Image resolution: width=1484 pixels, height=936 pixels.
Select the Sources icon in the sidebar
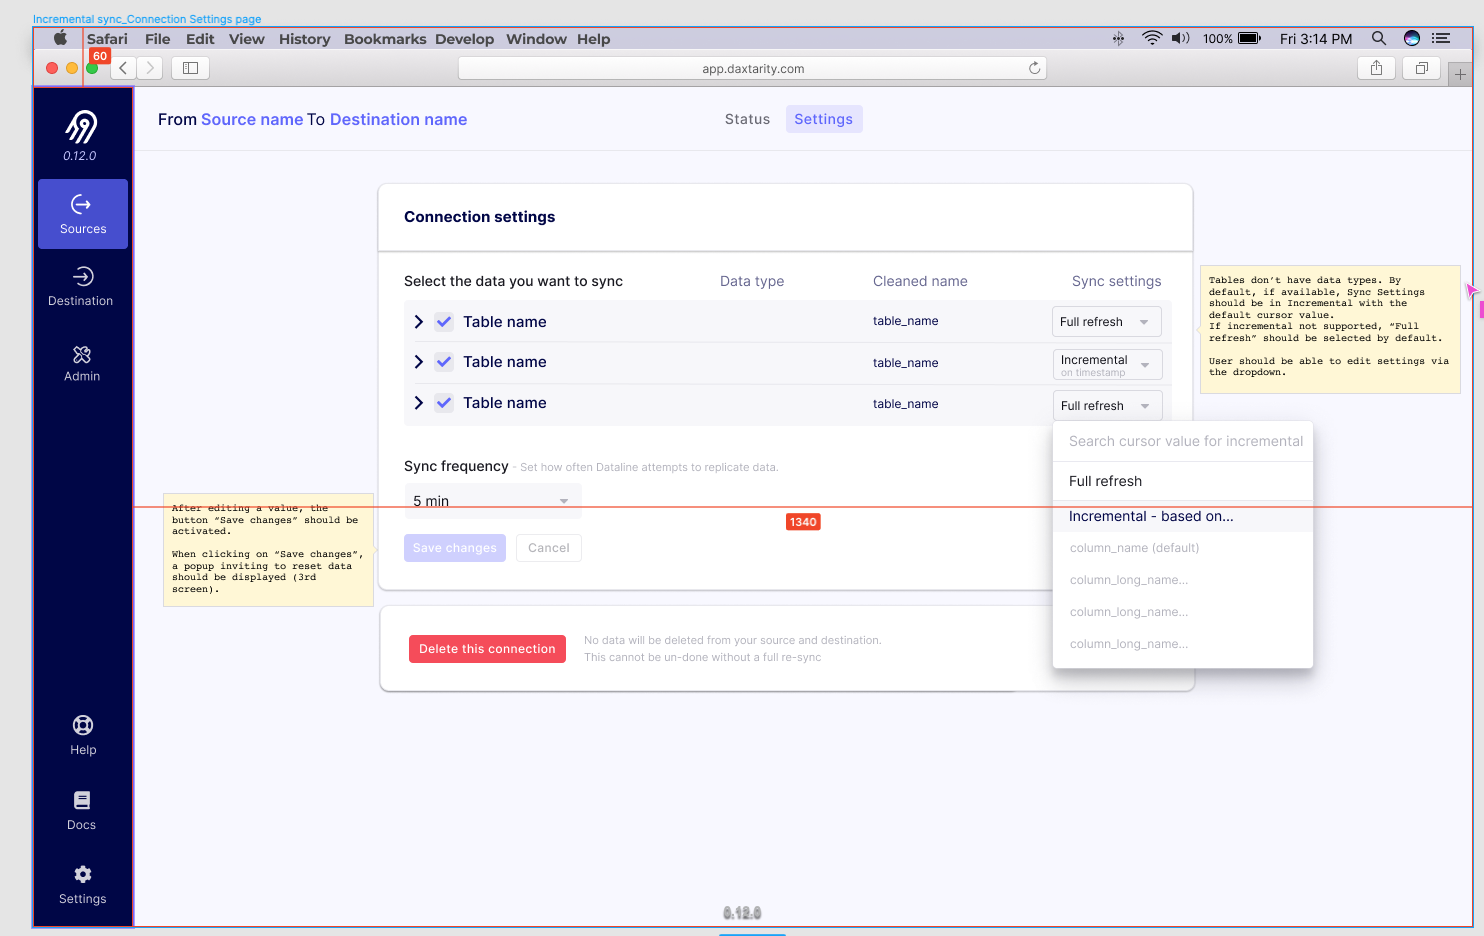coord(82,214)
